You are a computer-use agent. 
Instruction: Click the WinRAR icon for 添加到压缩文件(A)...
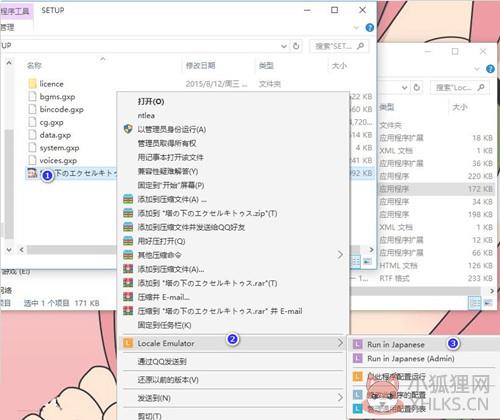point(128,269)
